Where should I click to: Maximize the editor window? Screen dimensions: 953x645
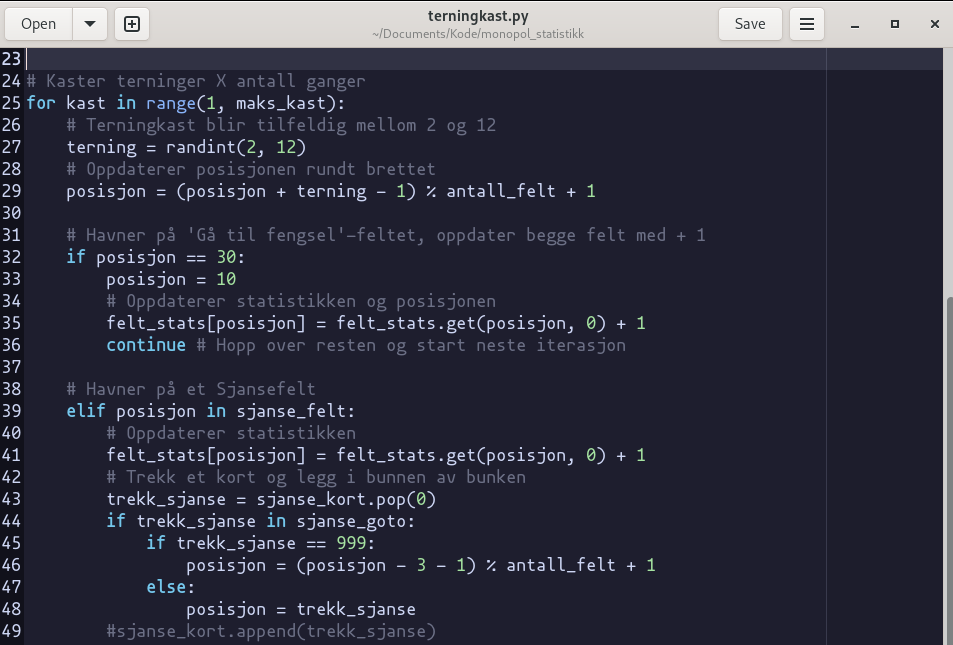pyautogui.click(x=895, y=24)
